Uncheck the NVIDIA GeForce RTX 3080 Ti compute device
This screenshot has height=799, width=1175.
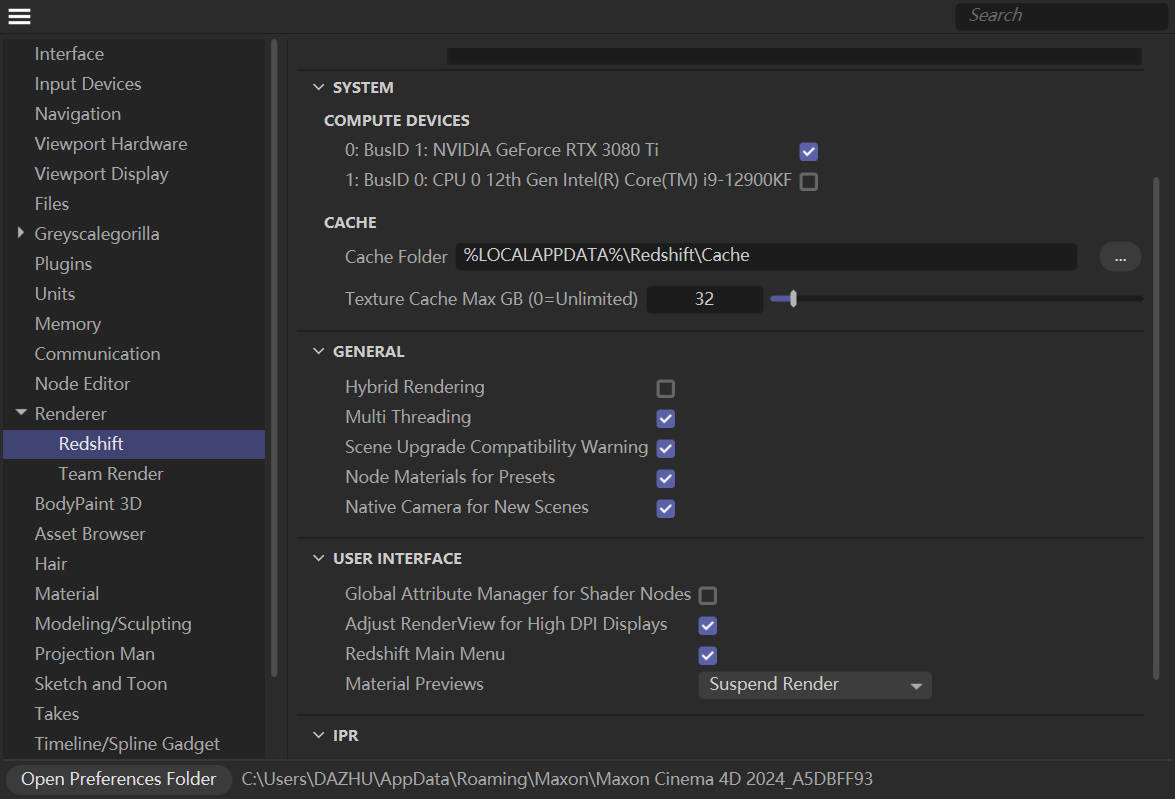(808, 151)
